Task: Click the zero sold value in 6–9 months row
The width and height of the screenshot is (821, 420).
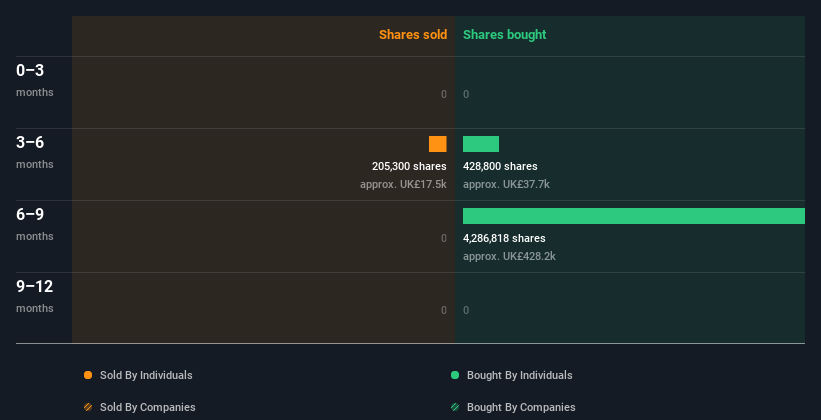Action: 444,238
